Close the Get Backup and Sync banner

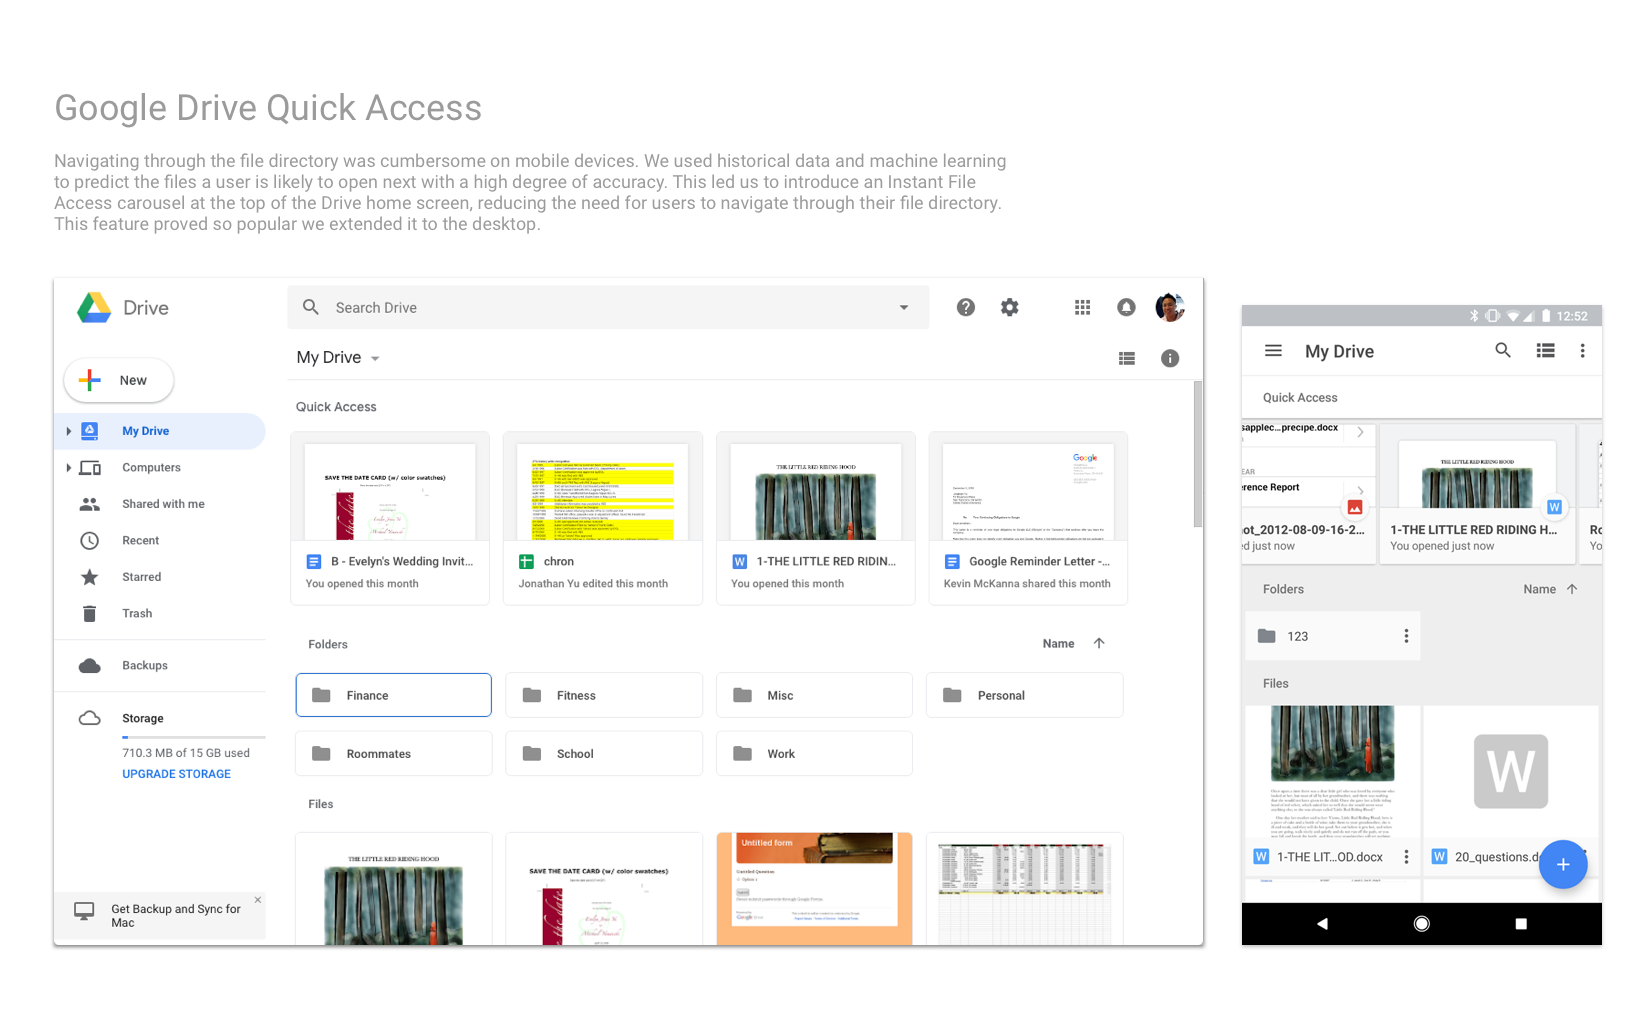(x=258, y=900)
